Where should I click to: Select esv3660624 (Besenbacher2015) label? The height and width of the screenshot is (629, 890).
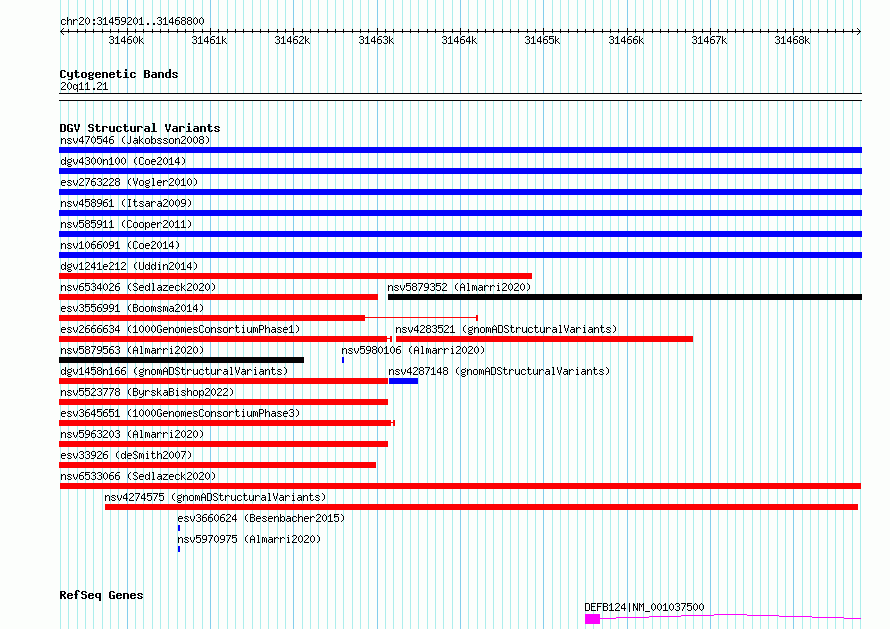(261, 518)
